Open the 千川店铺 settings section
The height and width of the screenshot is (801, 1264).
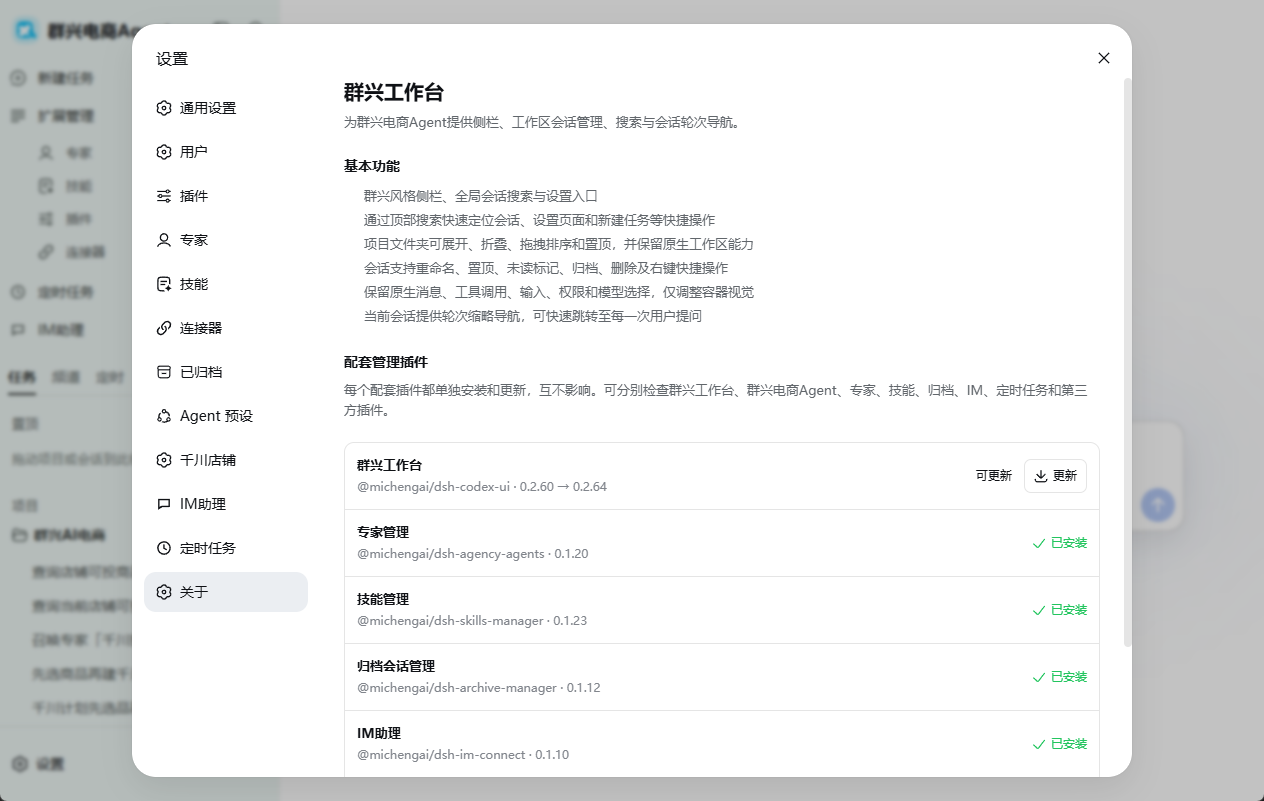pyautogui.click(x=226, y=460)
